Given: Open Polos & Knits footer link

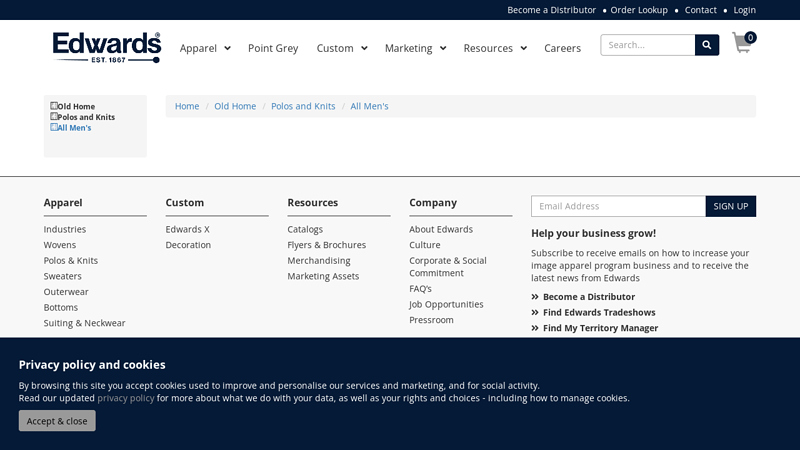Looking at the screenshot, I should coord(70,261).
